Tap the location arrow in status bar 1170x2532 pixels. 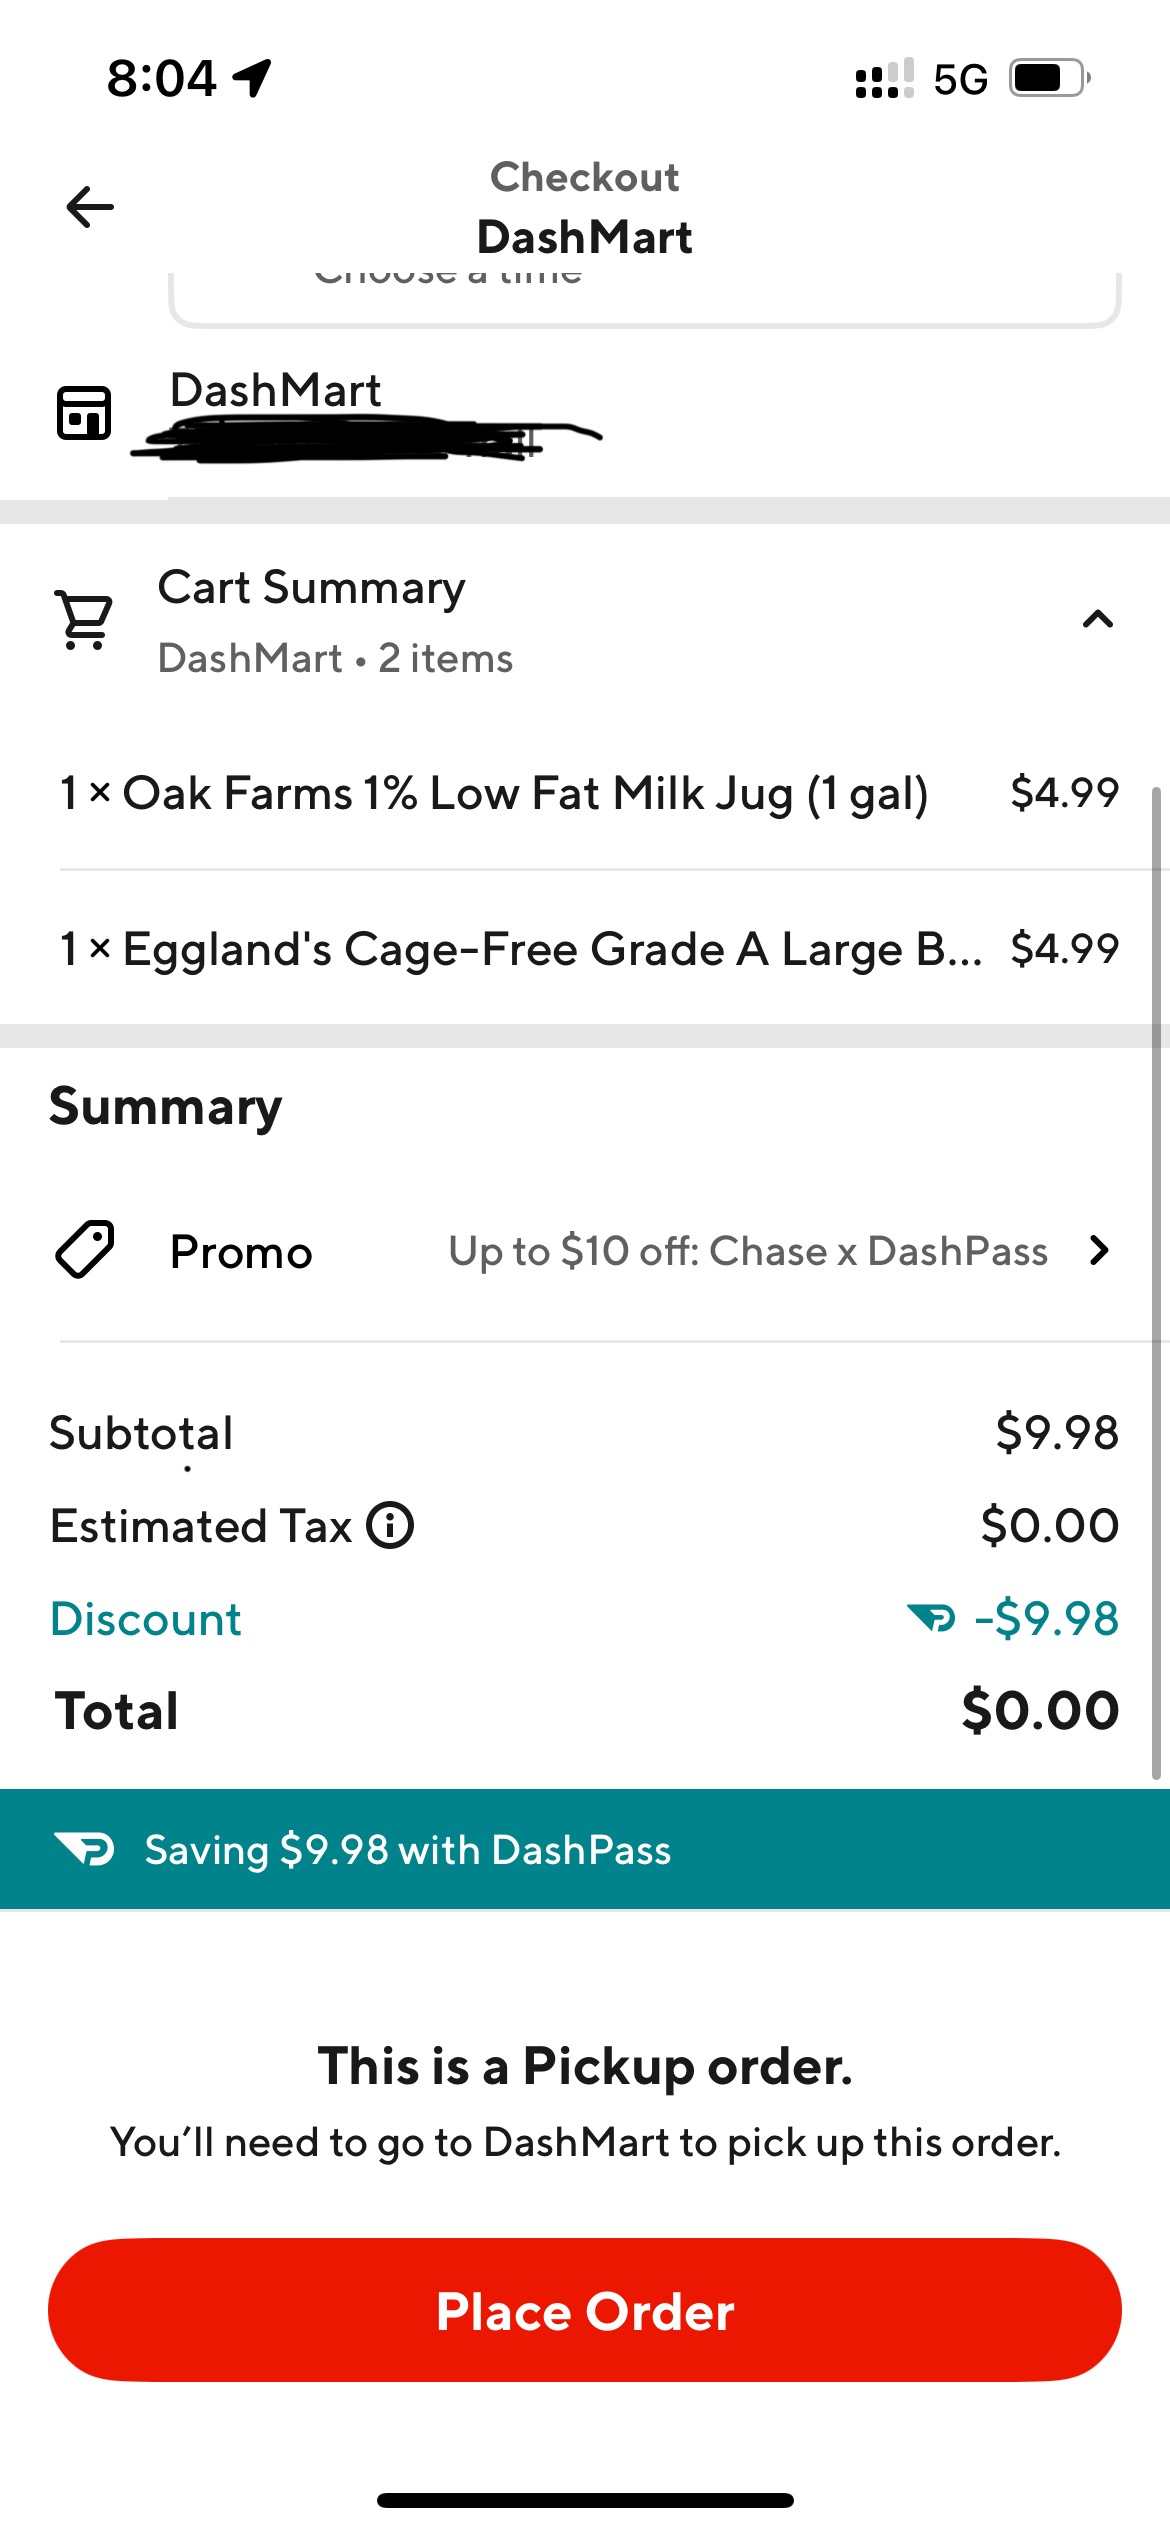click(252, 78)
